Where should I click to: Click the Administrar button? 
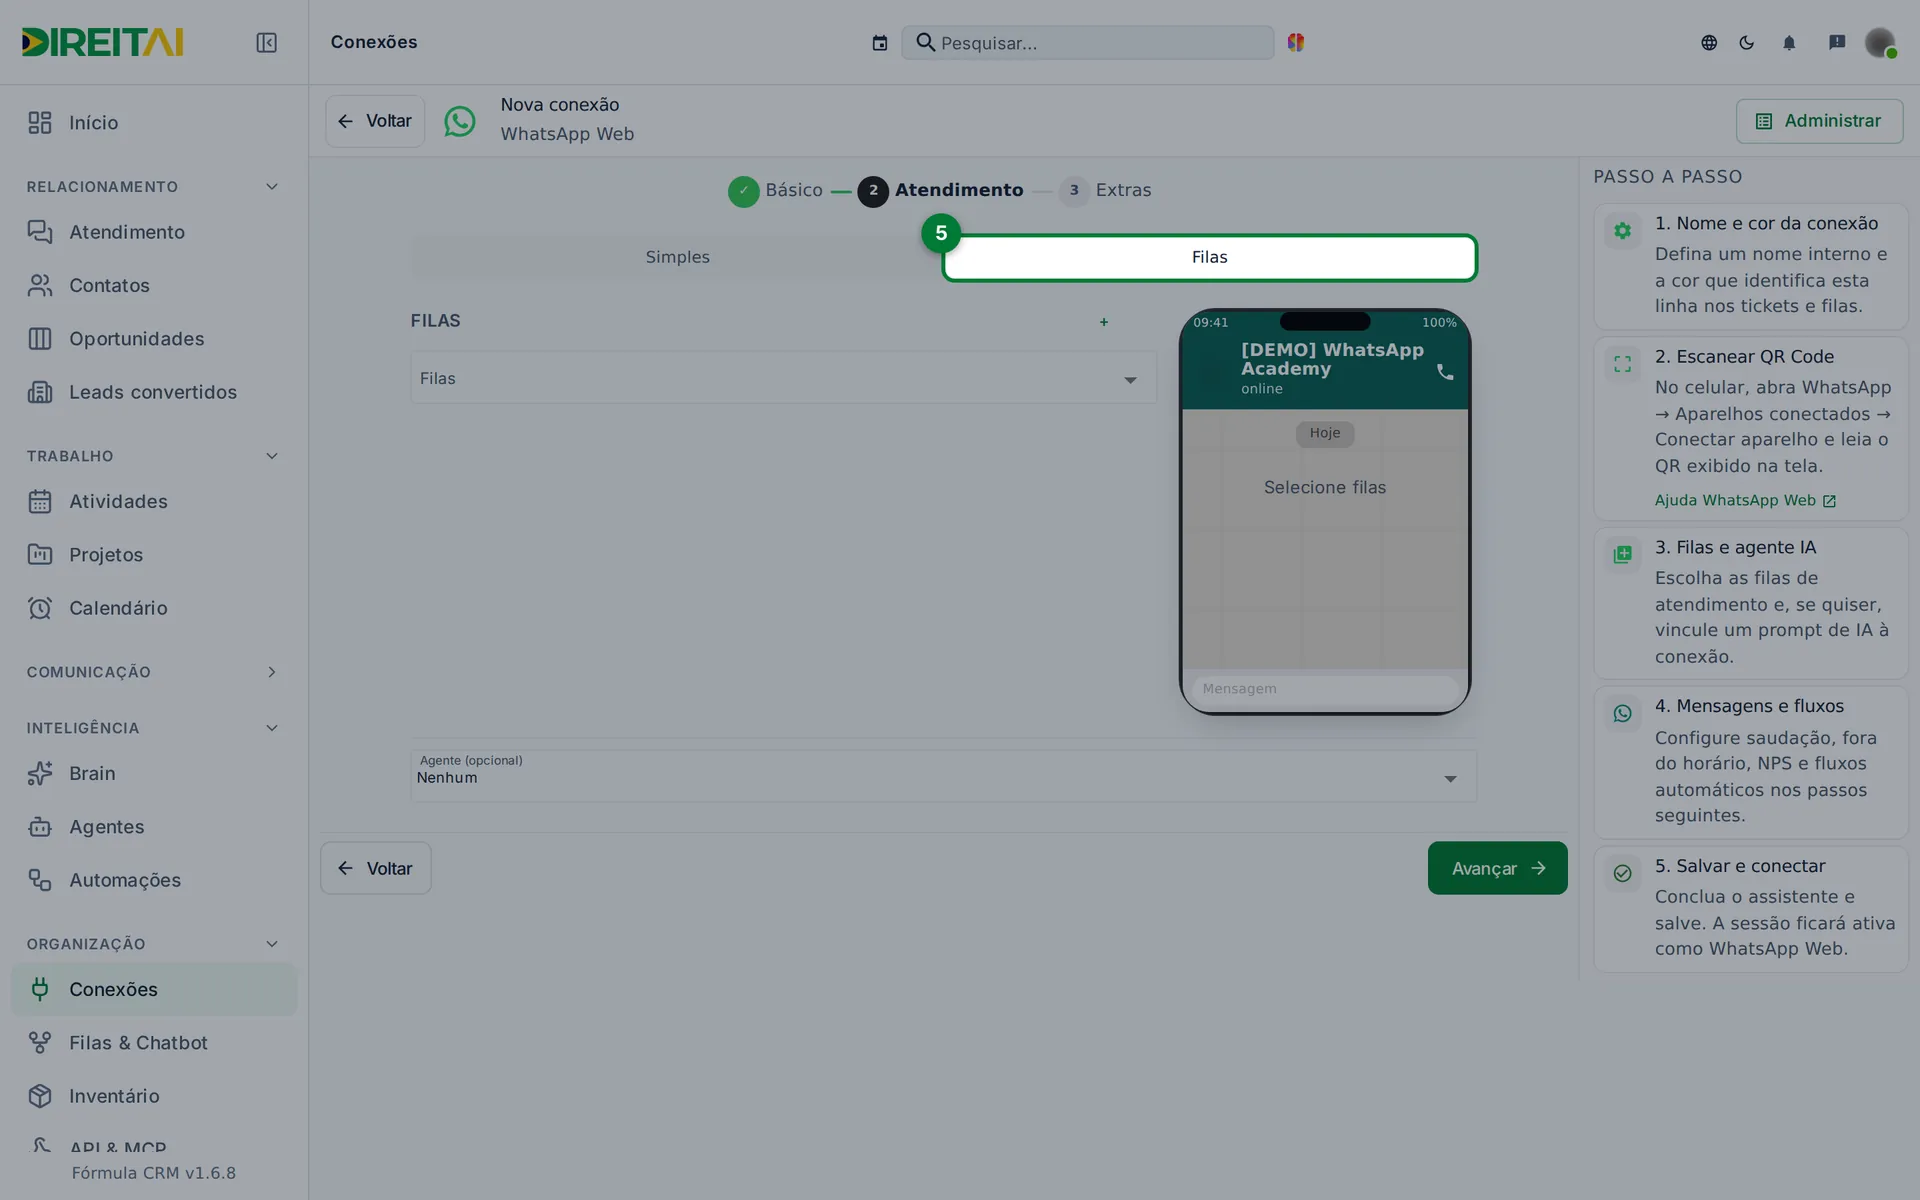point(1819,121)
